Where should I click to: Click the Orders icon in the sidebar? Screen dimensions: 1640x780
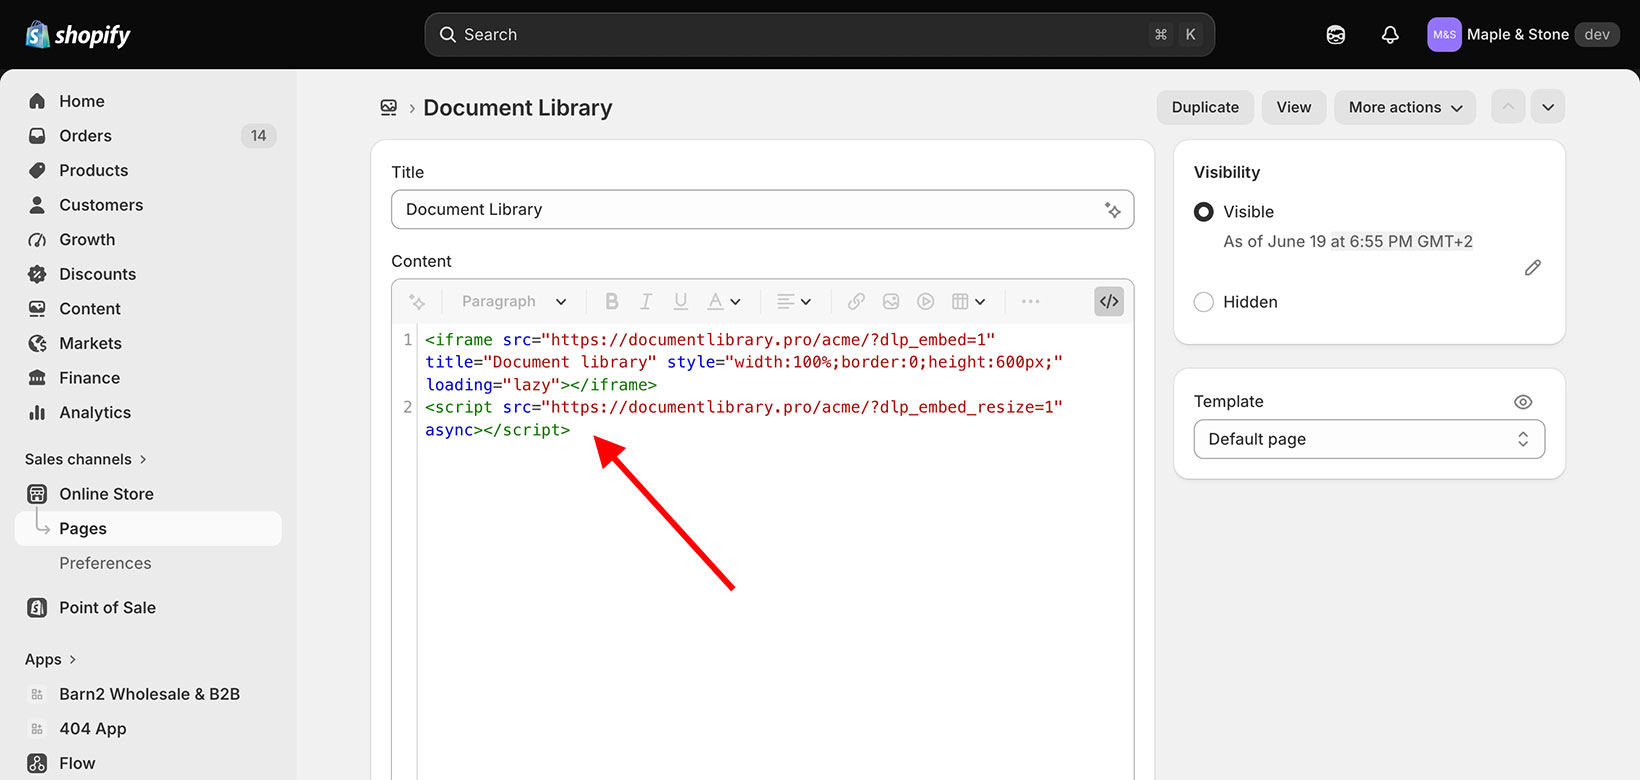[37, 136]
